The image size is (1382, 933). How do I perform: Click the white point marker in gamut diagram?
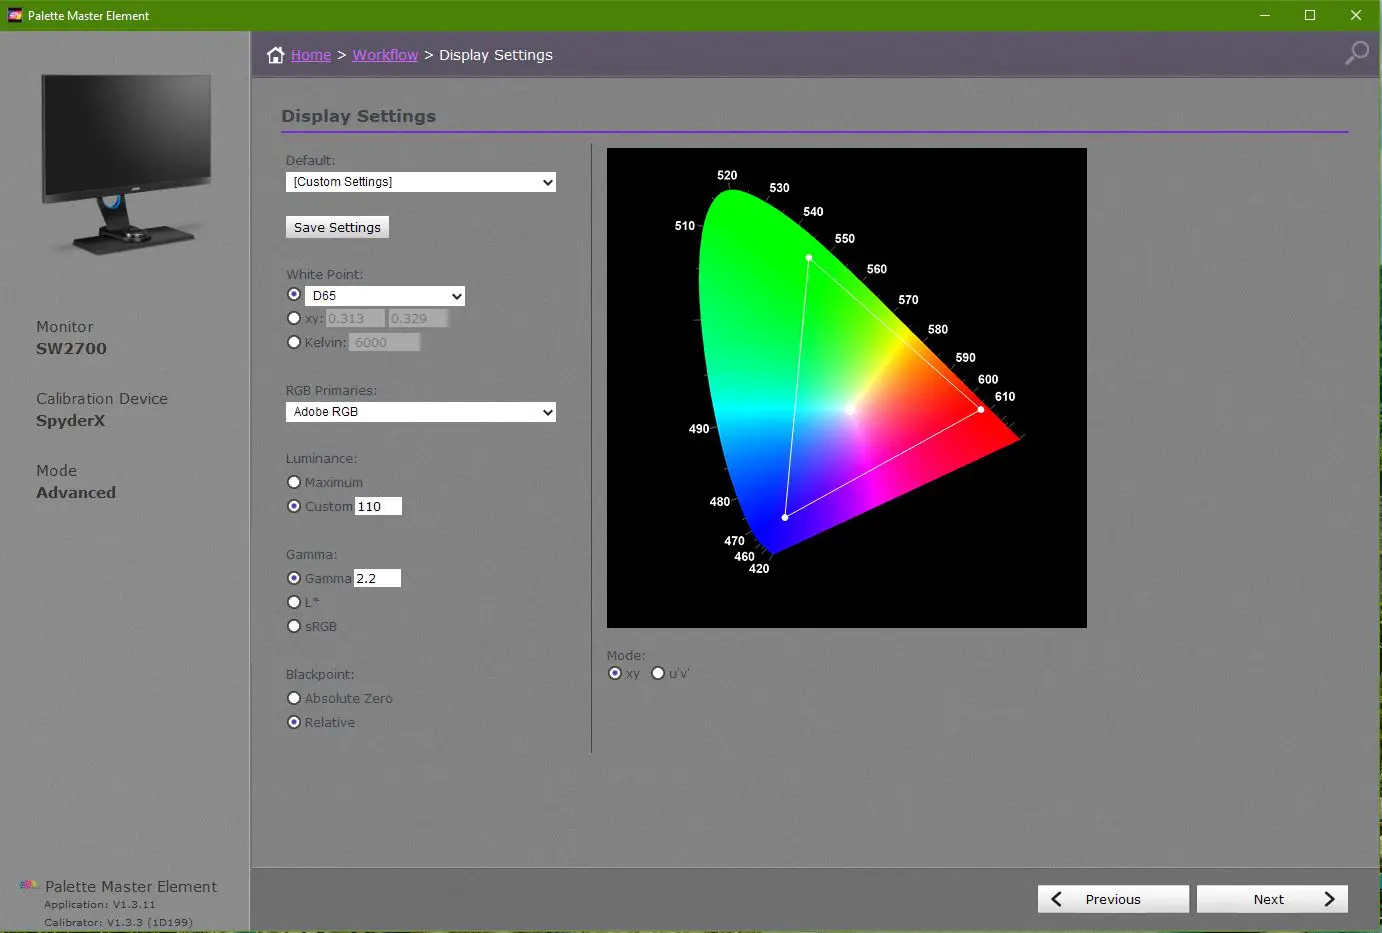point(850,410)
